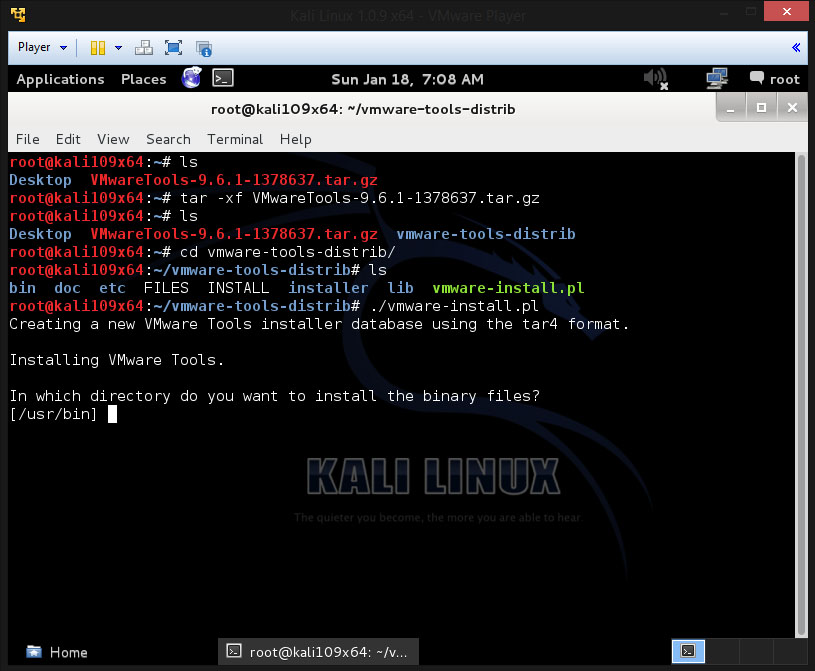Click the terminal cursor block
Viewport: 815px width, 671px height.
coord(112,414)
